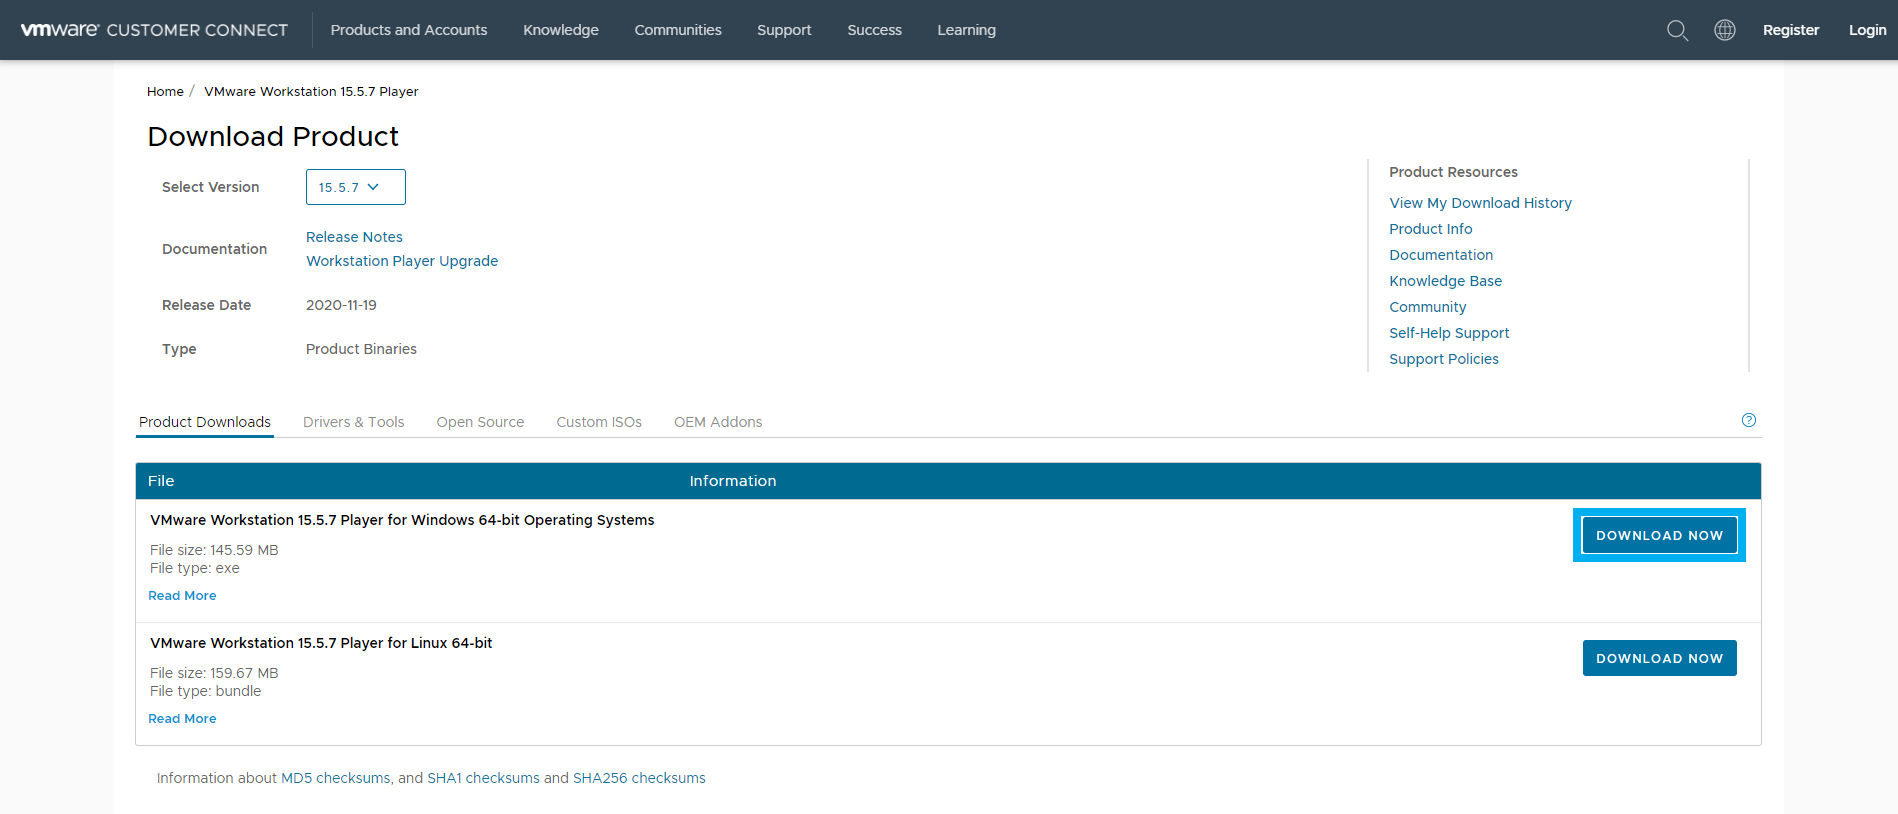The image size is (1898, 814).
Task: Open the Knowledge menu
Action: [x=561, y=30]
